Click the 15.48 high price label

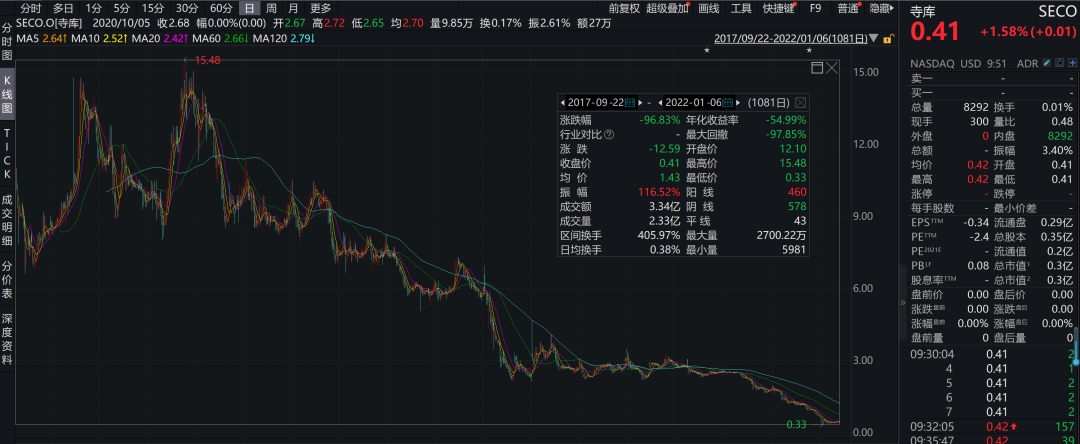tap(207, 61)
